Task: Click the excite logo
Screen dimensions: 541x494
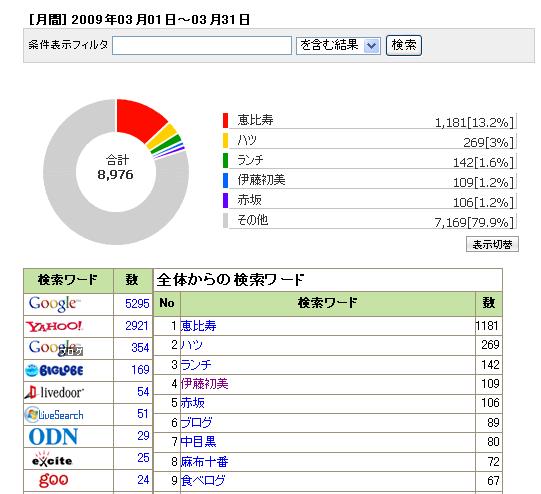Action: tap(52, 459)
